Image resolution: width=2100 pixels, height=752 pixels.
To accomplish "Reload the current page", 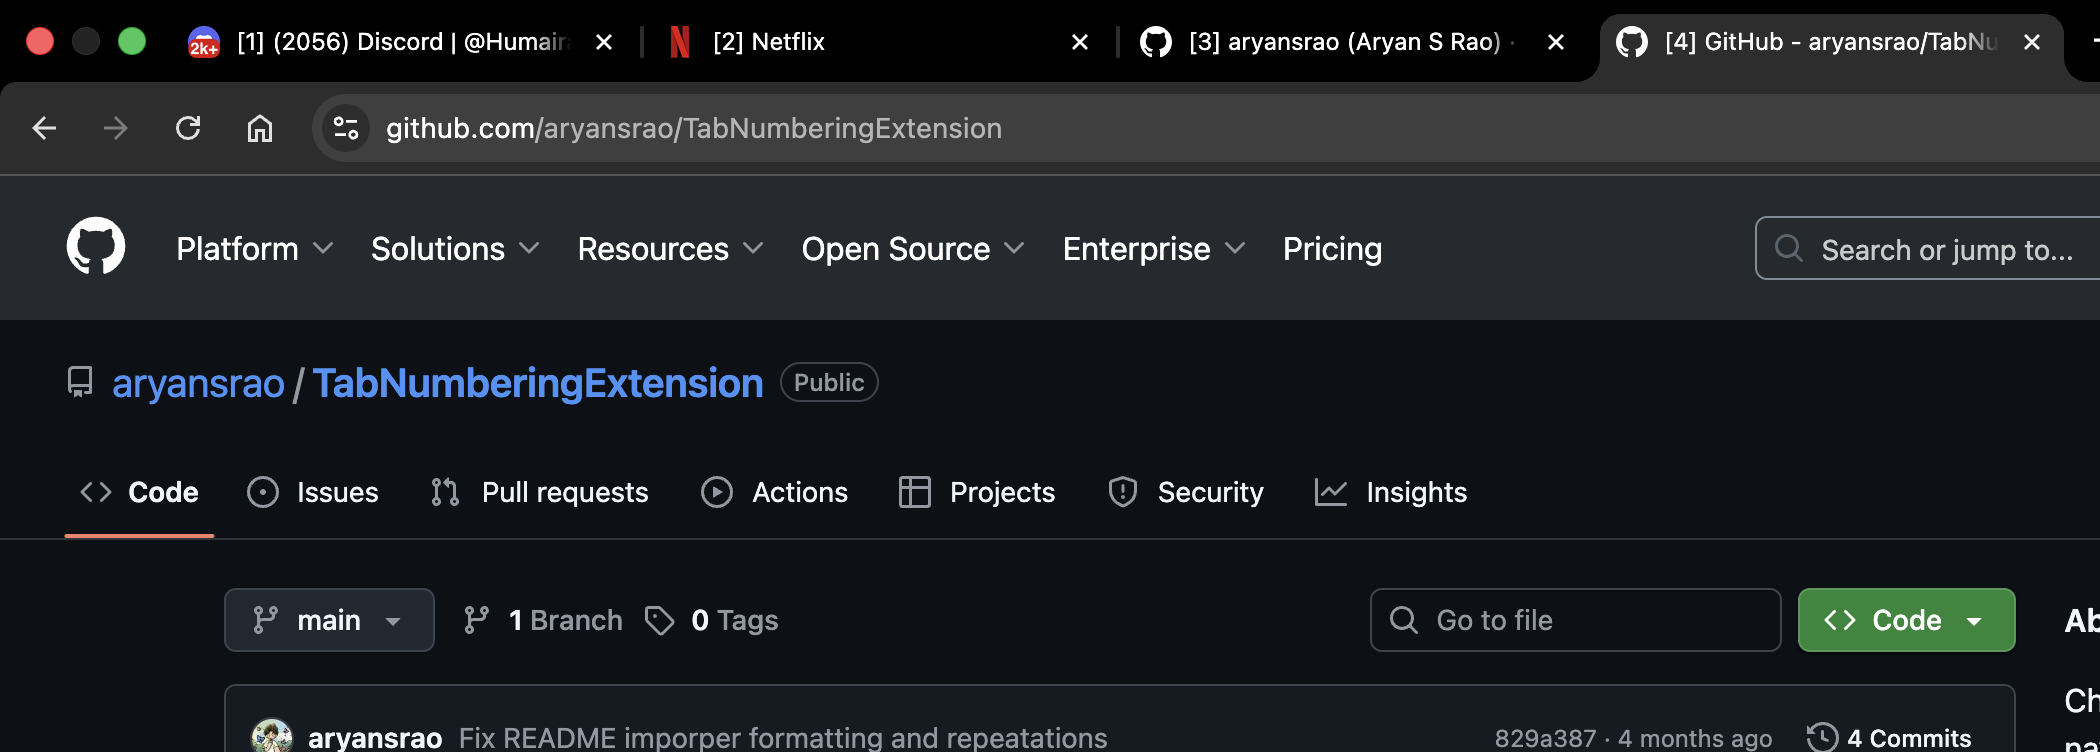I will [x=188, y=128].
